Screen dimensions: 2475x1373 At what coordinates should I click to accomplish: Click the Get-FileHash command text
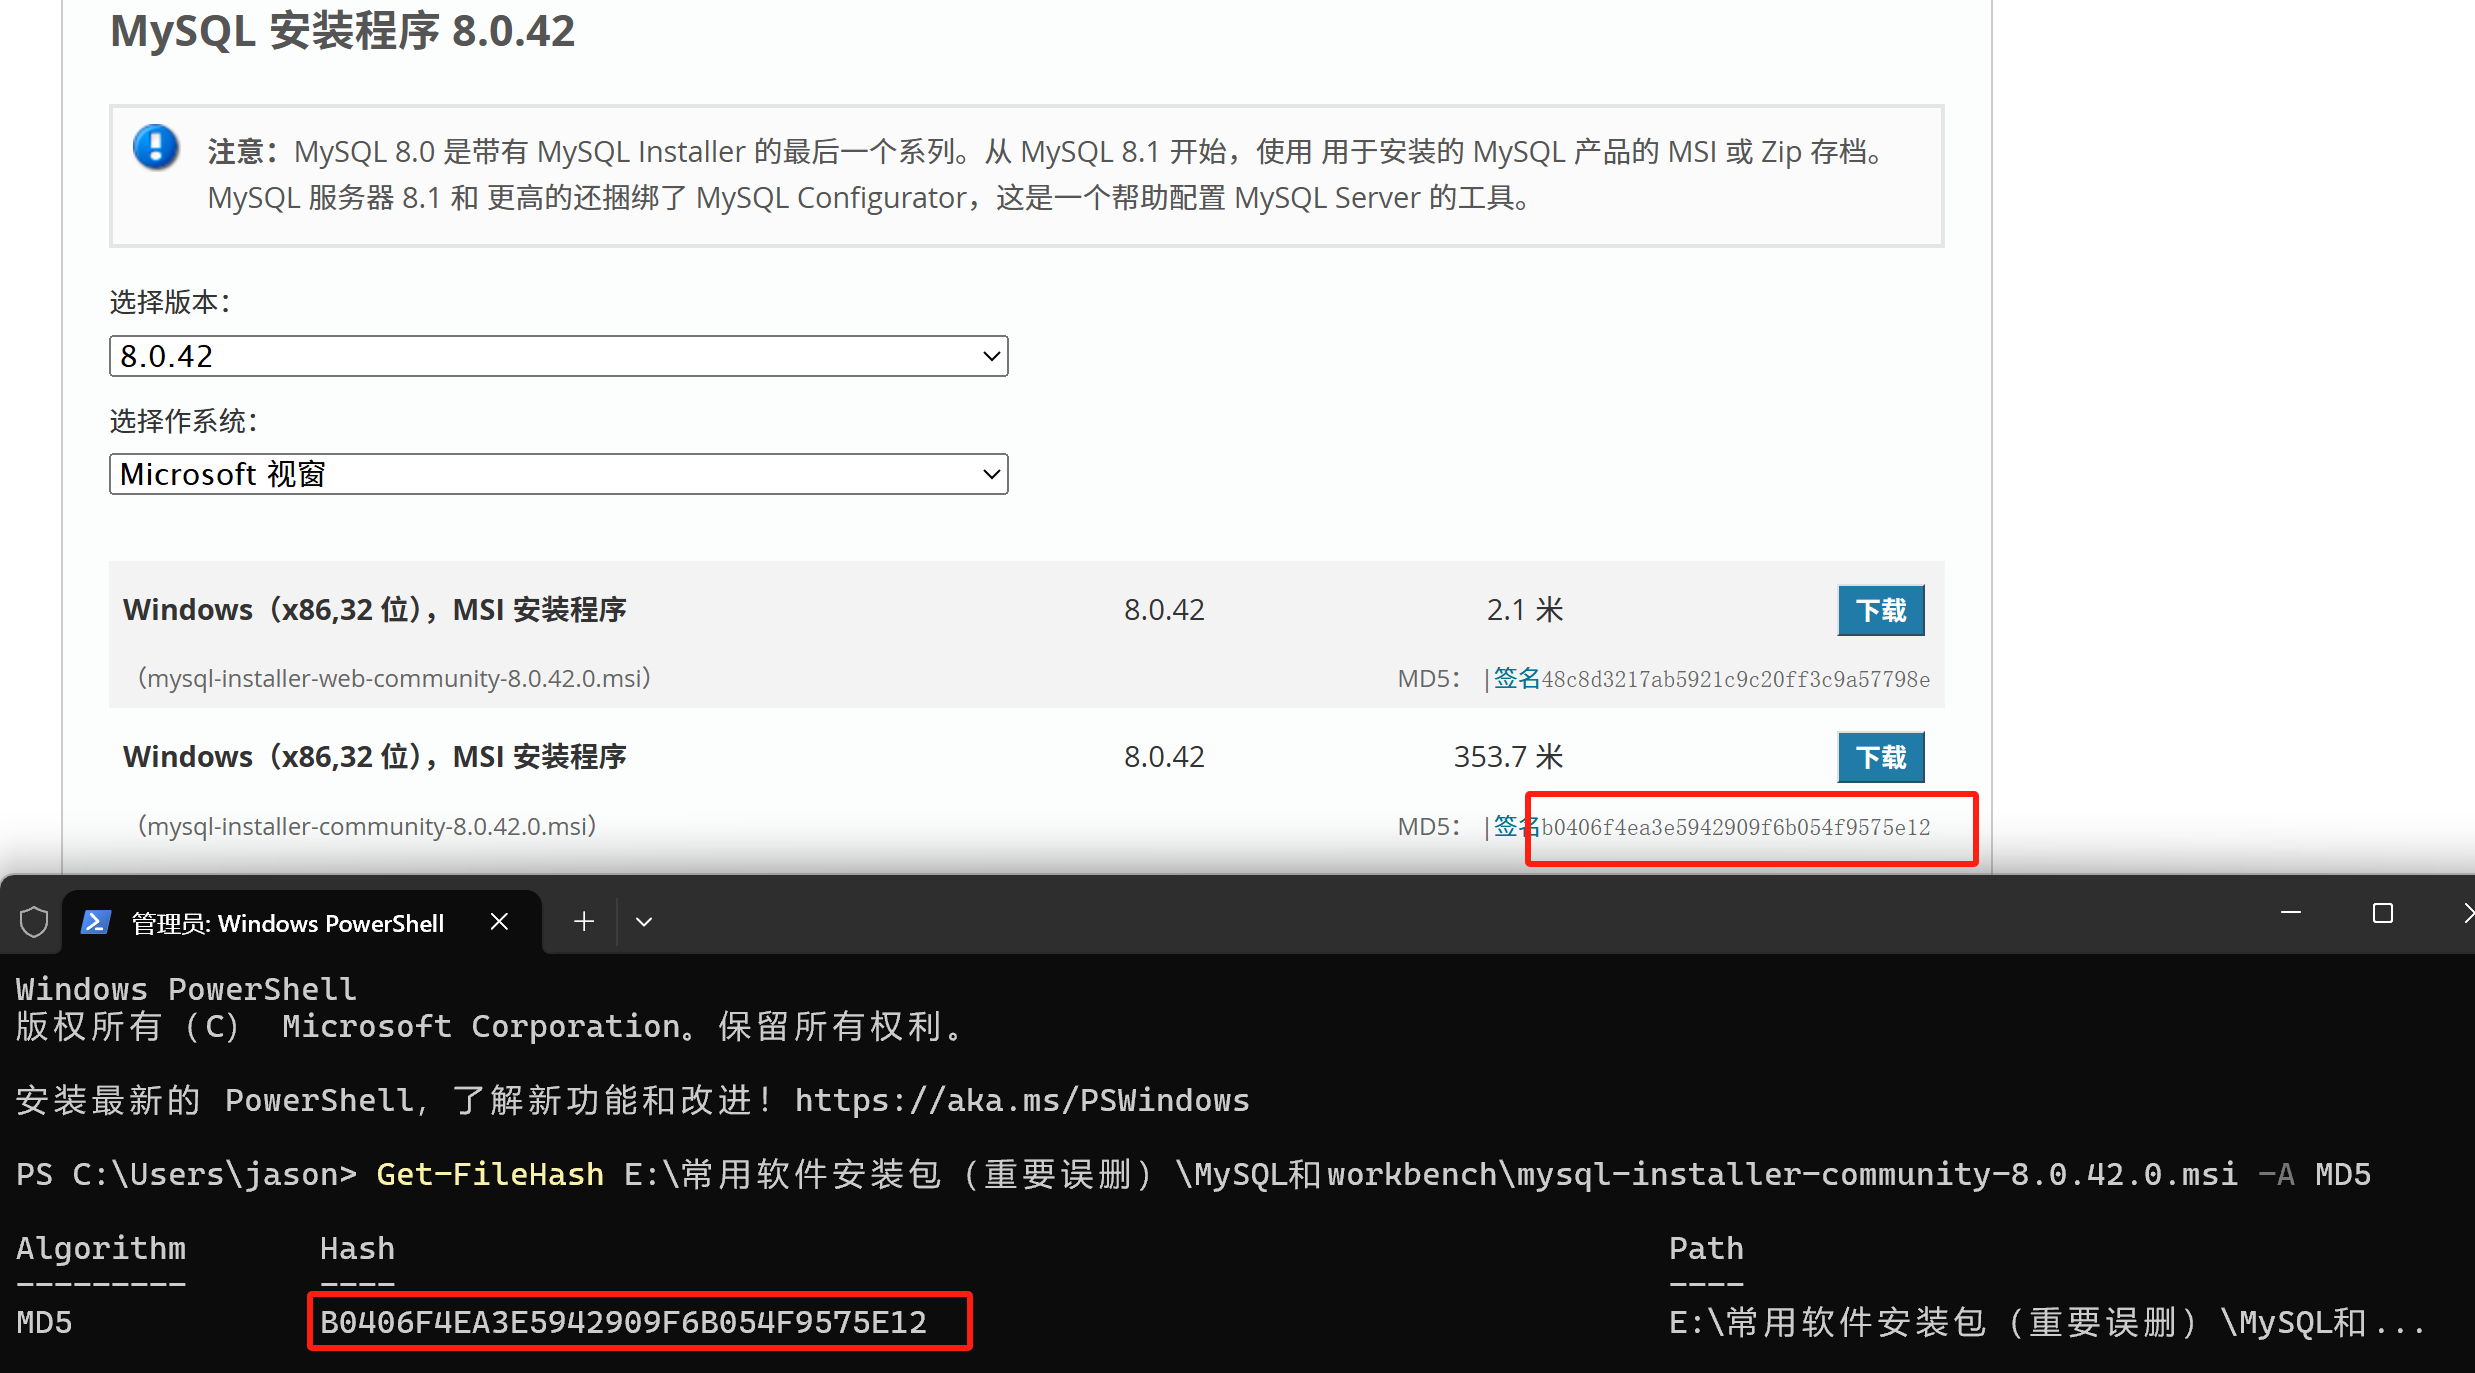coord(490,1174)
